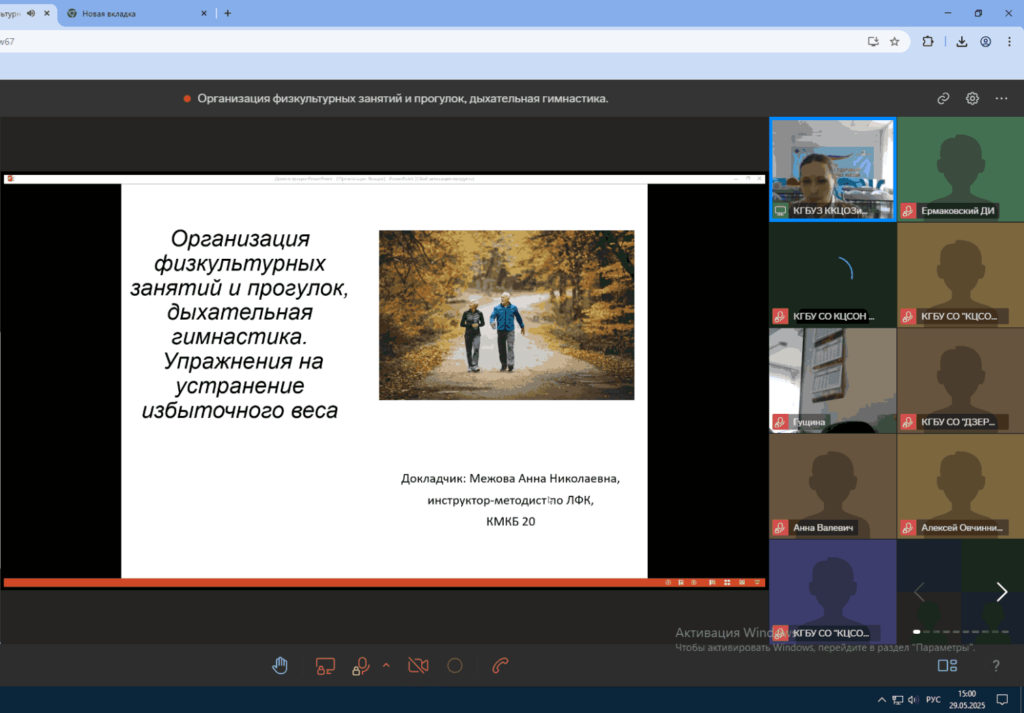This screenshot has width=1024, height=713.
Task: Select the КГБУ СО "ДЗЕР... participant tile
Action: (961, 380)
